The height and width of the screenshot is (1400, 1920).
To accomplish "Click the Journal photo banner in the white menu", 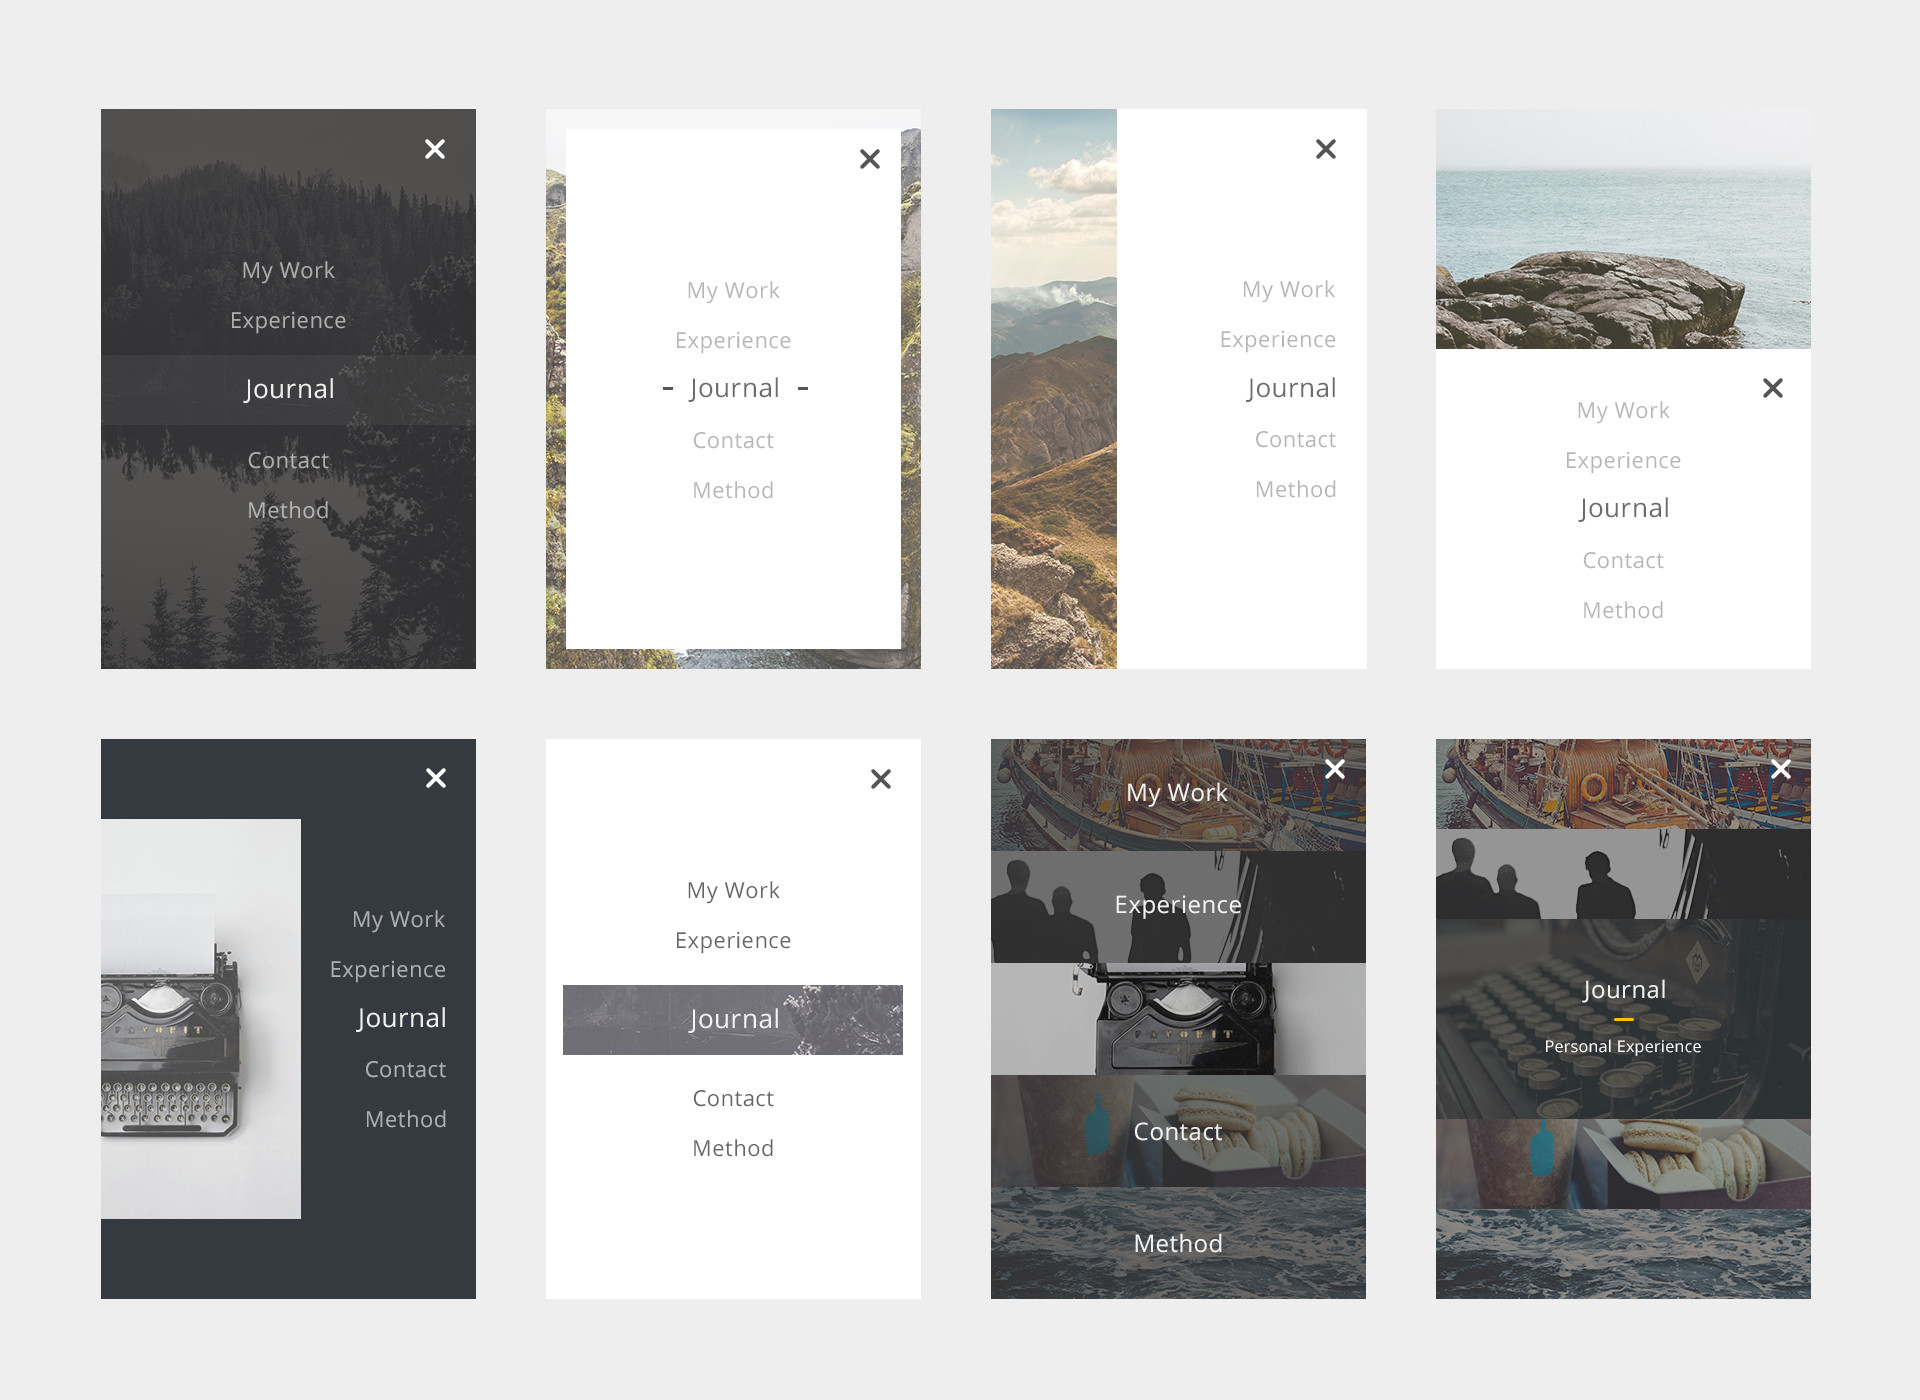I will (x=733, y=1019).
